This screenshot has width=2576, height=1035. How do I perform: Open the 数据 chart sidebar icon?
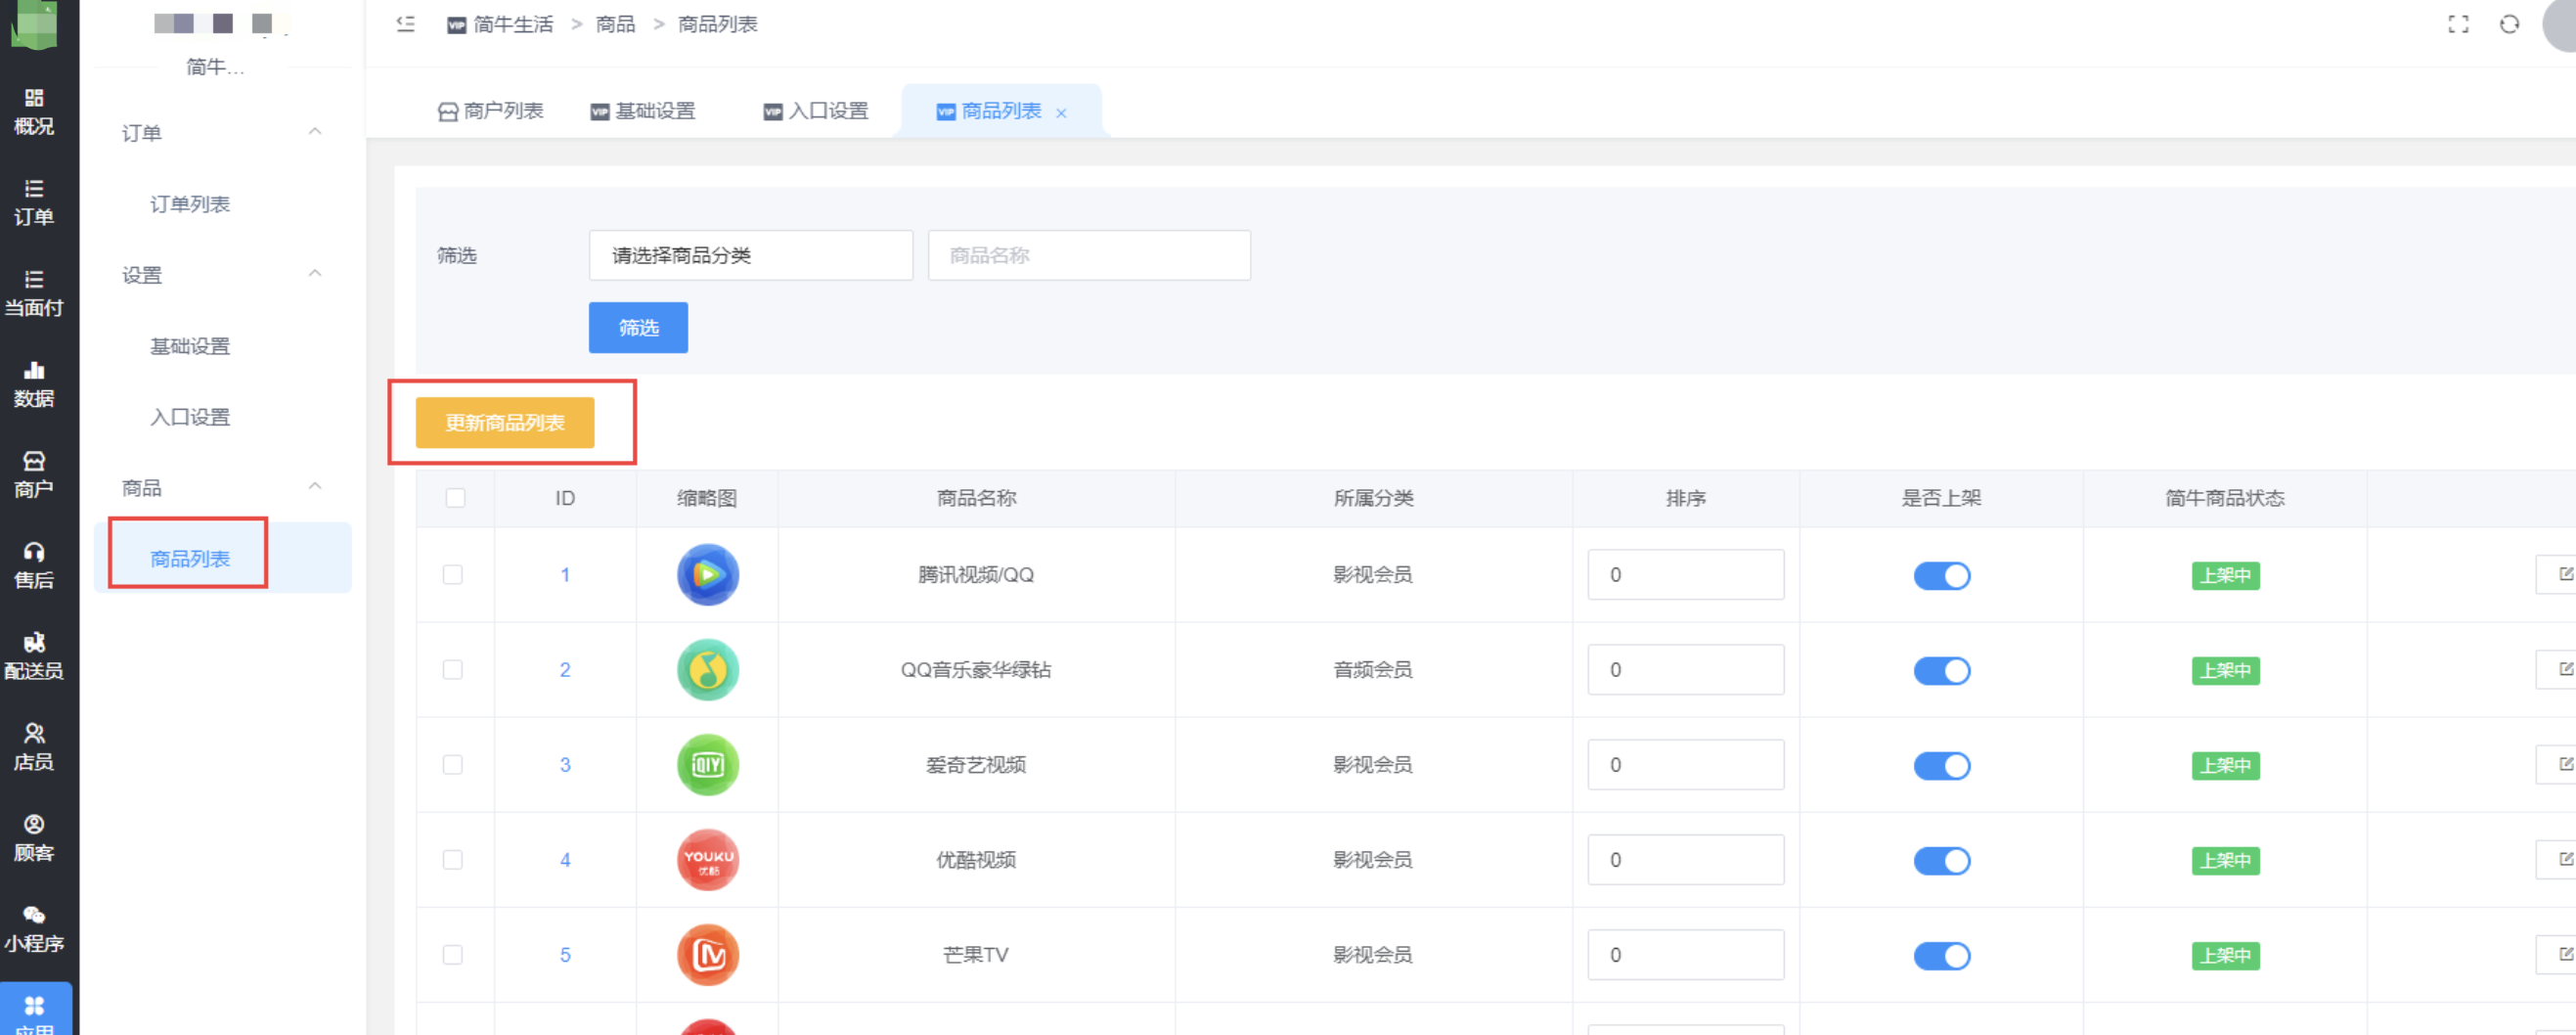click(34, 384)
